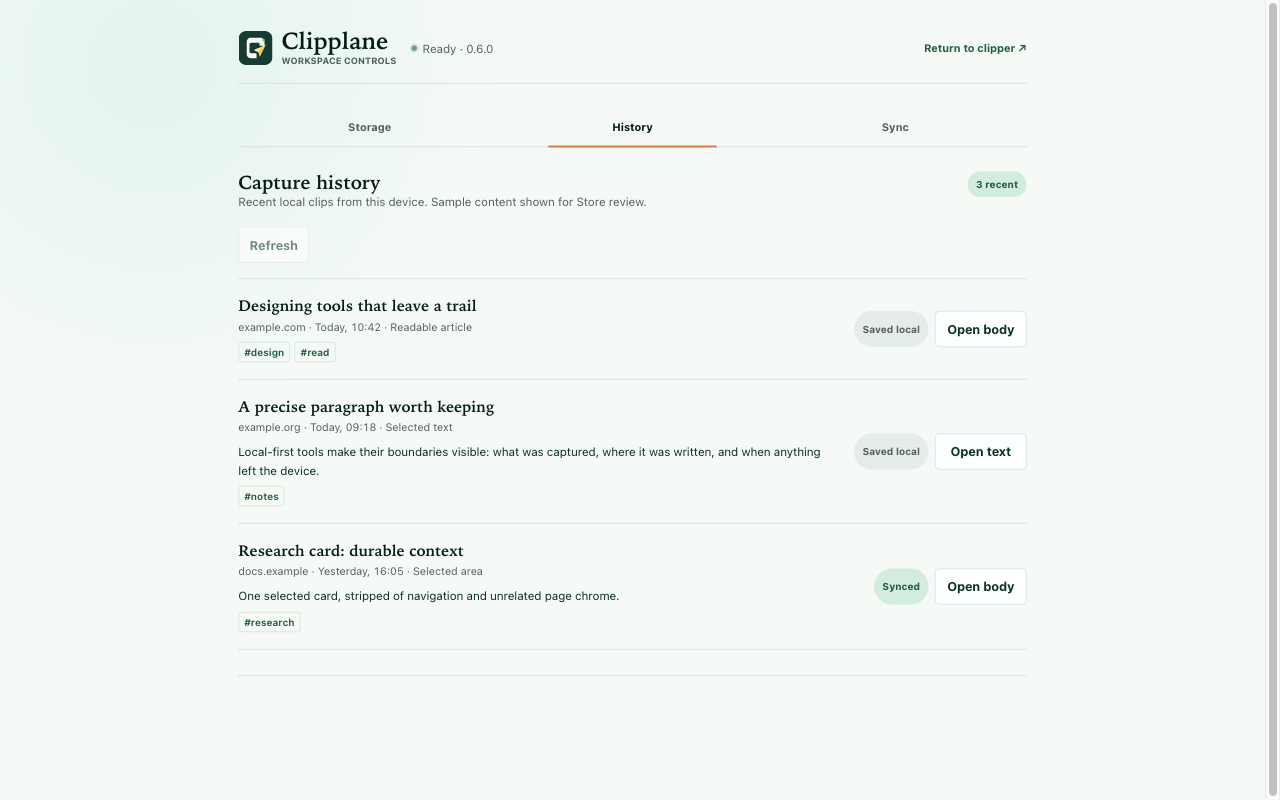Click the Synced status badge
The height and width of the screenshot is (800, 1280).
[901, 587]
